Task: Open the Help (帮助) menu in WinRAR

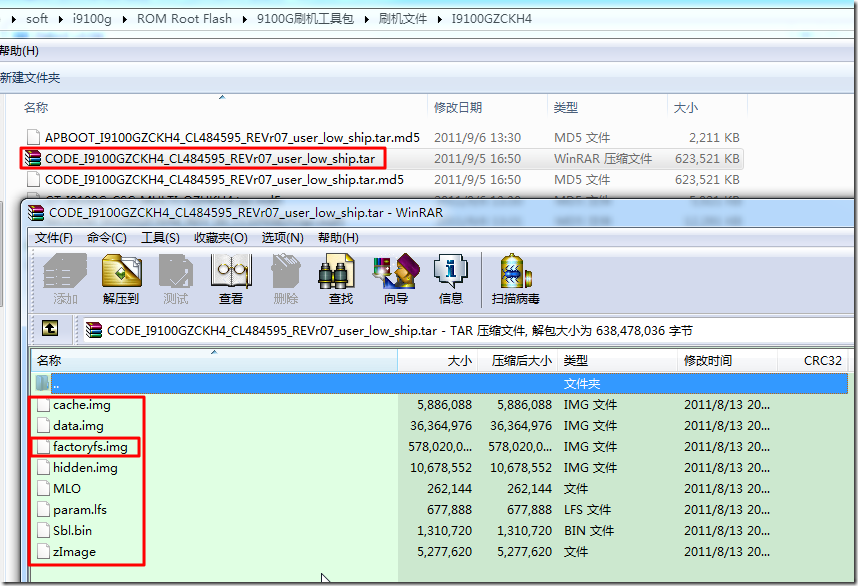Action: click(x=338, y=238)
